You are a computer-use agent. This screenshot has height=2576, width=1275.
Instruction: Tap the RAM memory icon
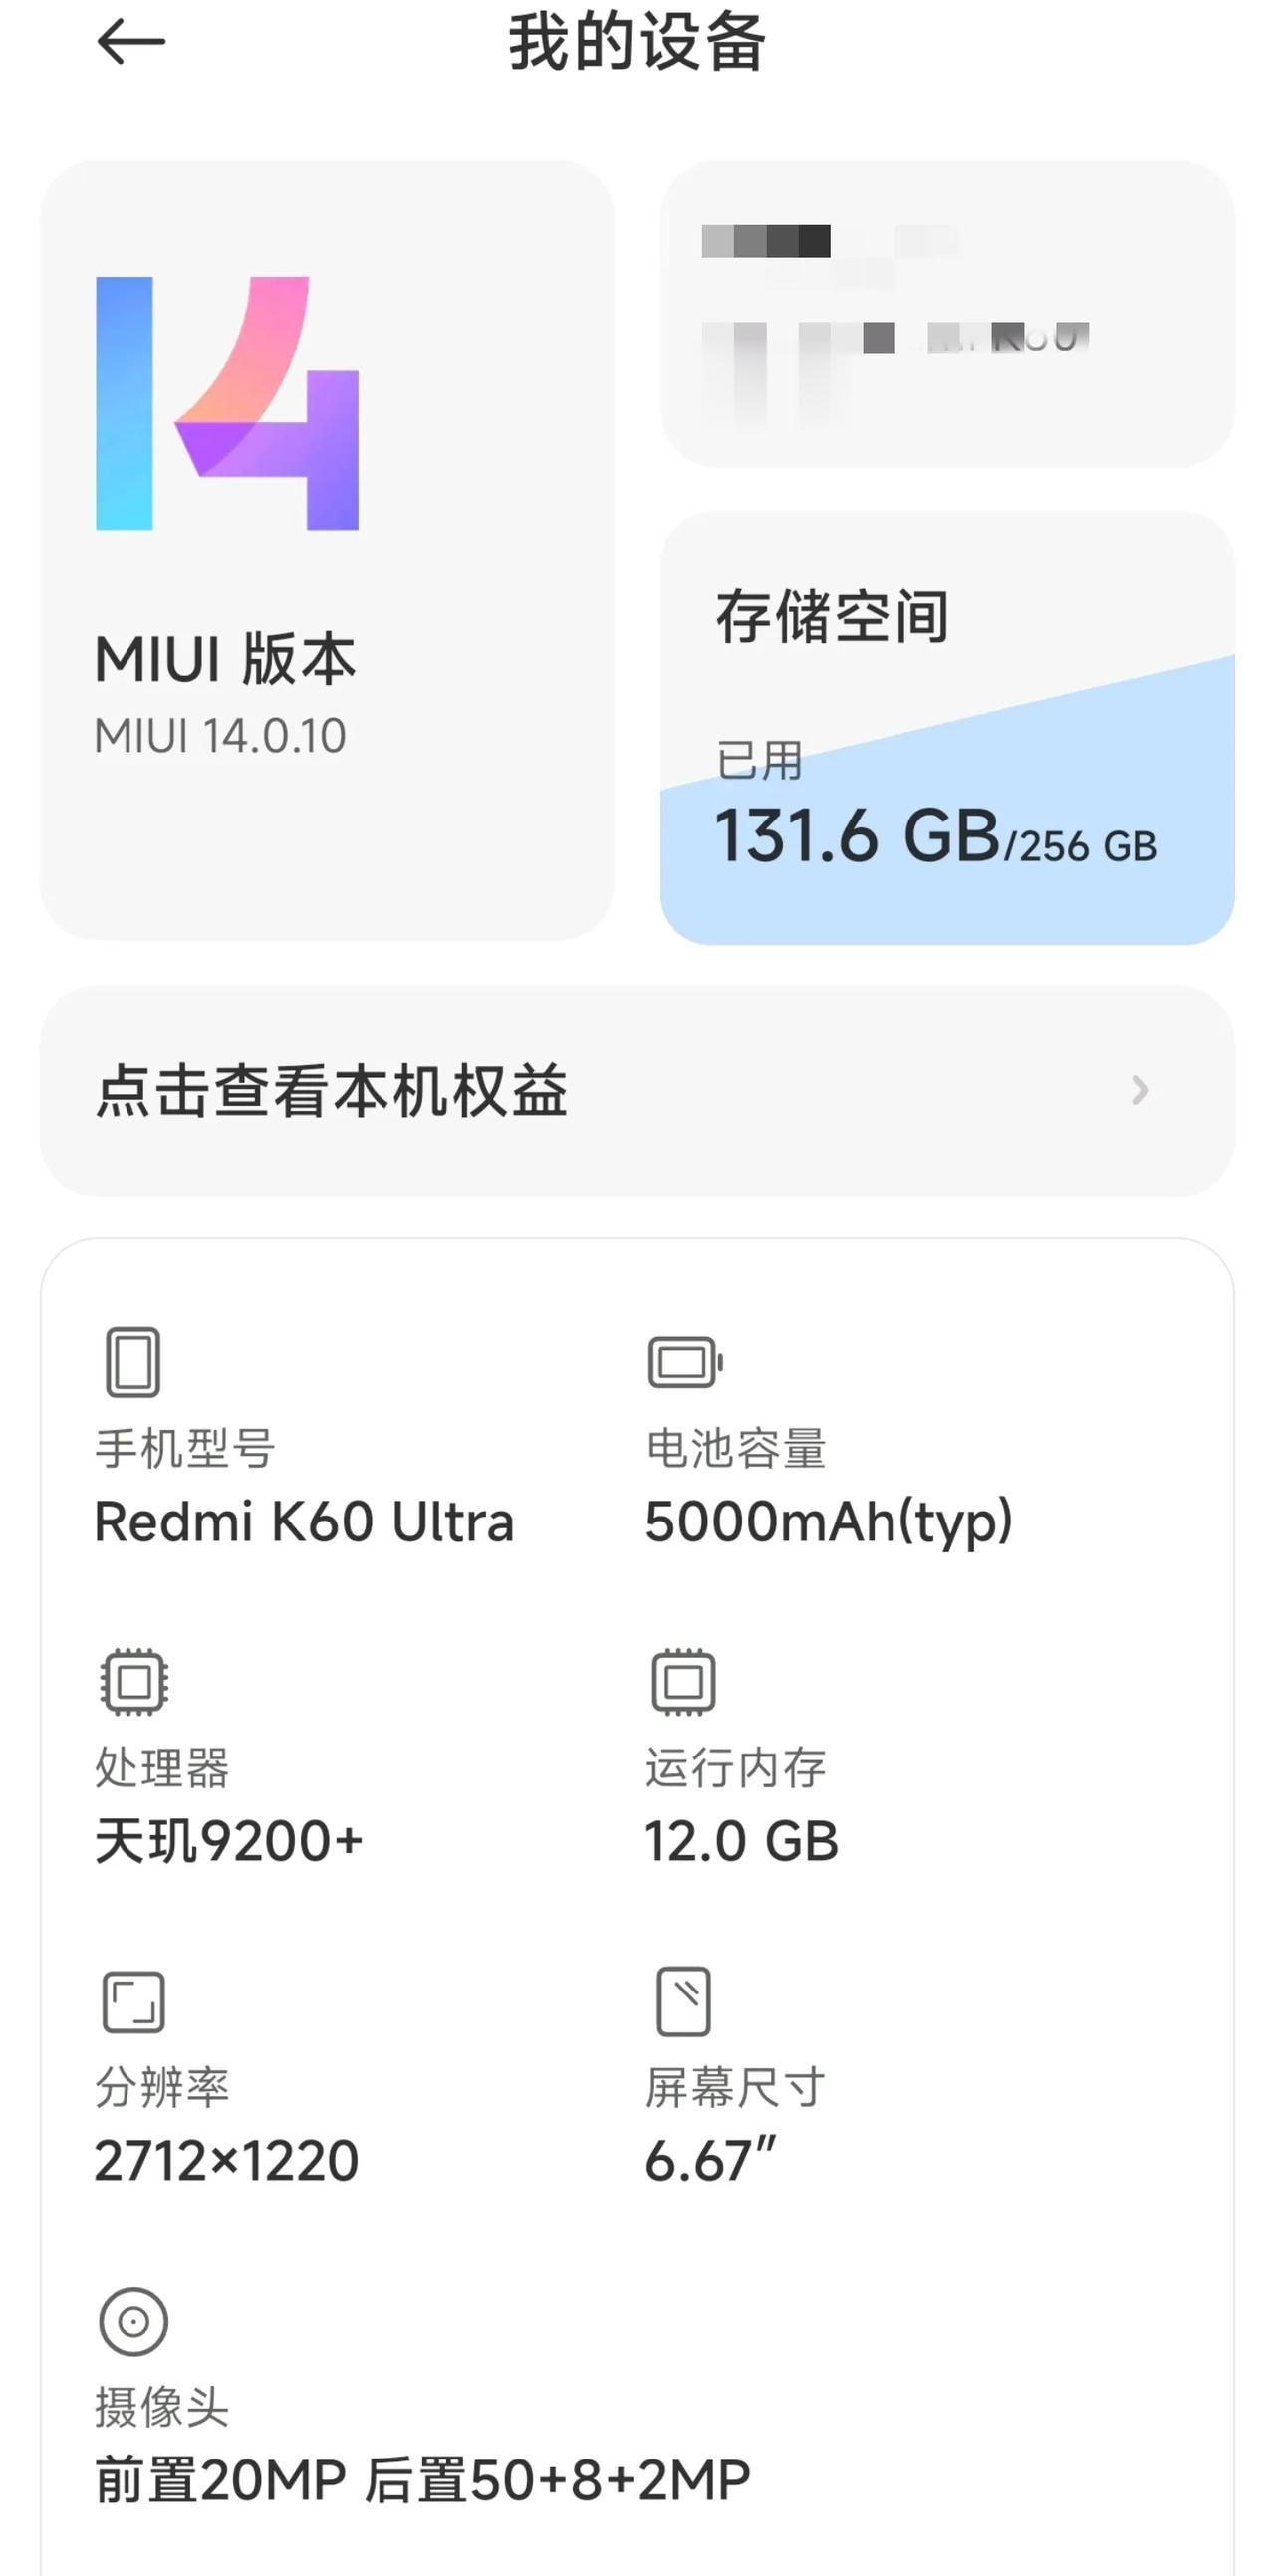pyautogui.click(x=684, y=1682)
